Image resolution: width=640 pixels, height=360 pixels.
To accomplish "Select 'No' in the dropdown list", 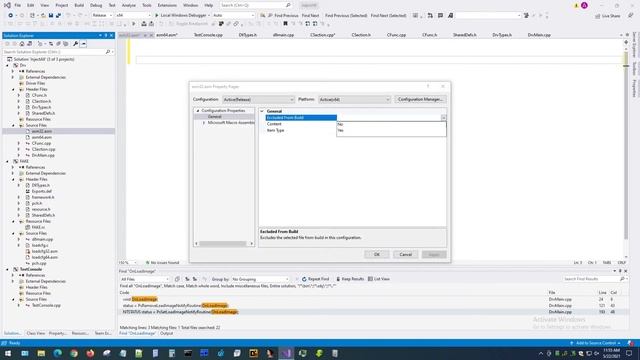I will (x=391, y=124).
